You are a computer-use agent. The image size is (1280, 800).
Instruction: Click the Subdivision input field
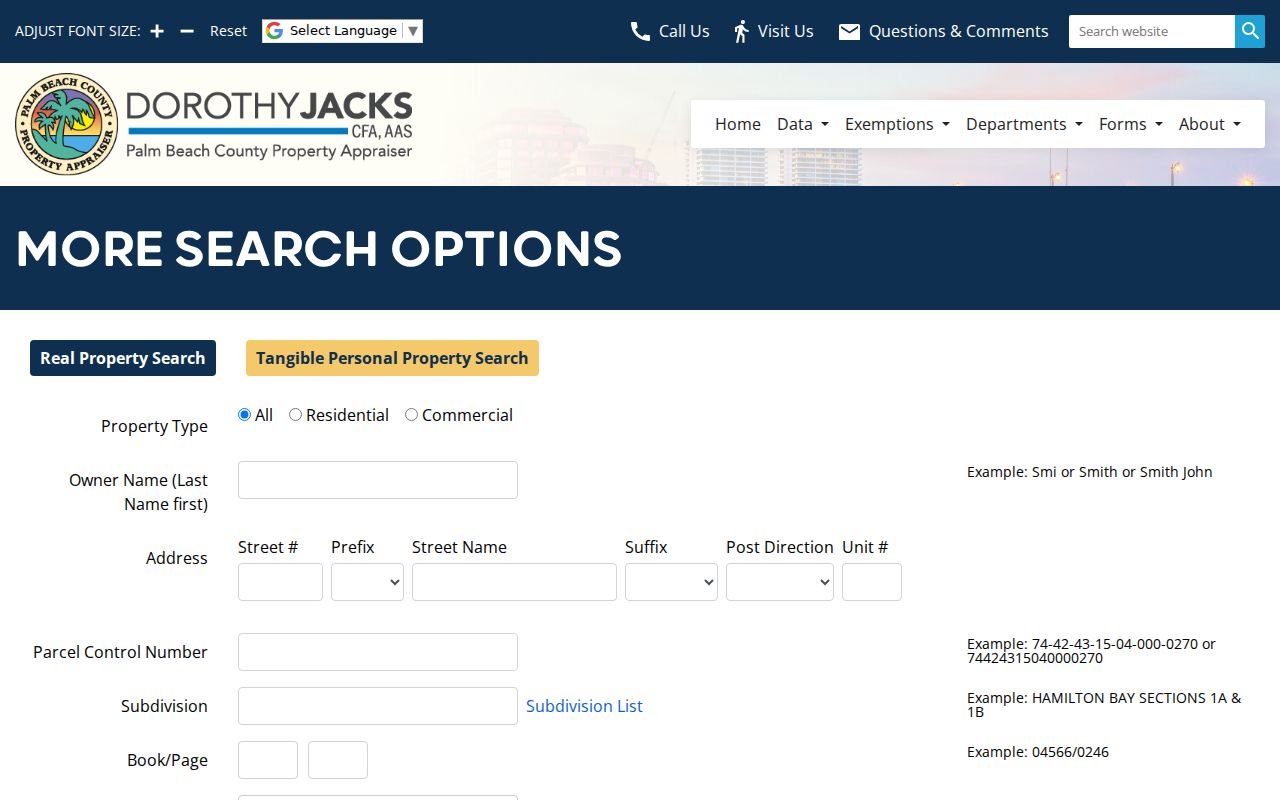click(378, 706)
